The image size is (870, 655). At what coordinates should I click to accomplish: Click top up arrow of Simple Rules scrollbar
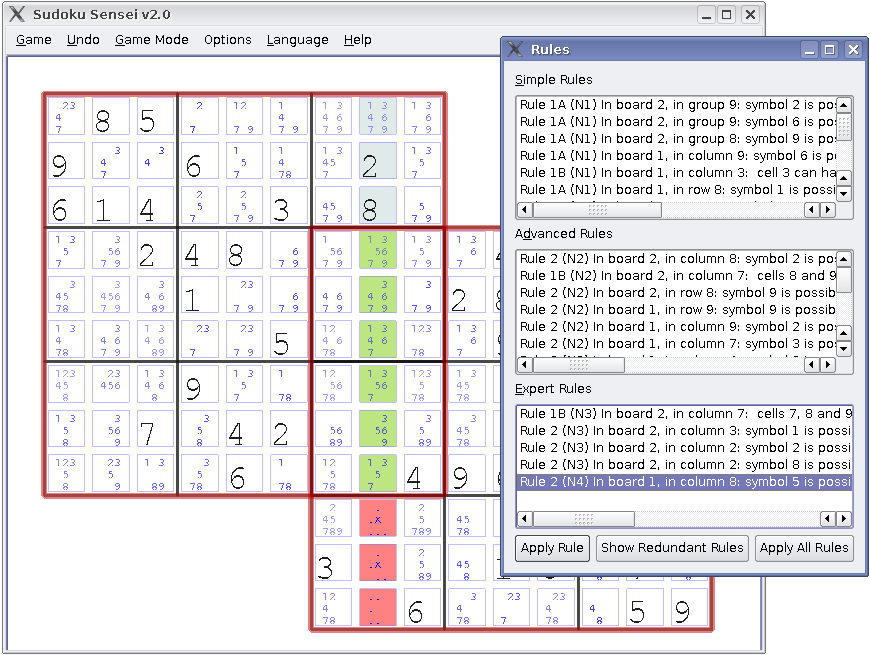click(x=843, y=105)
